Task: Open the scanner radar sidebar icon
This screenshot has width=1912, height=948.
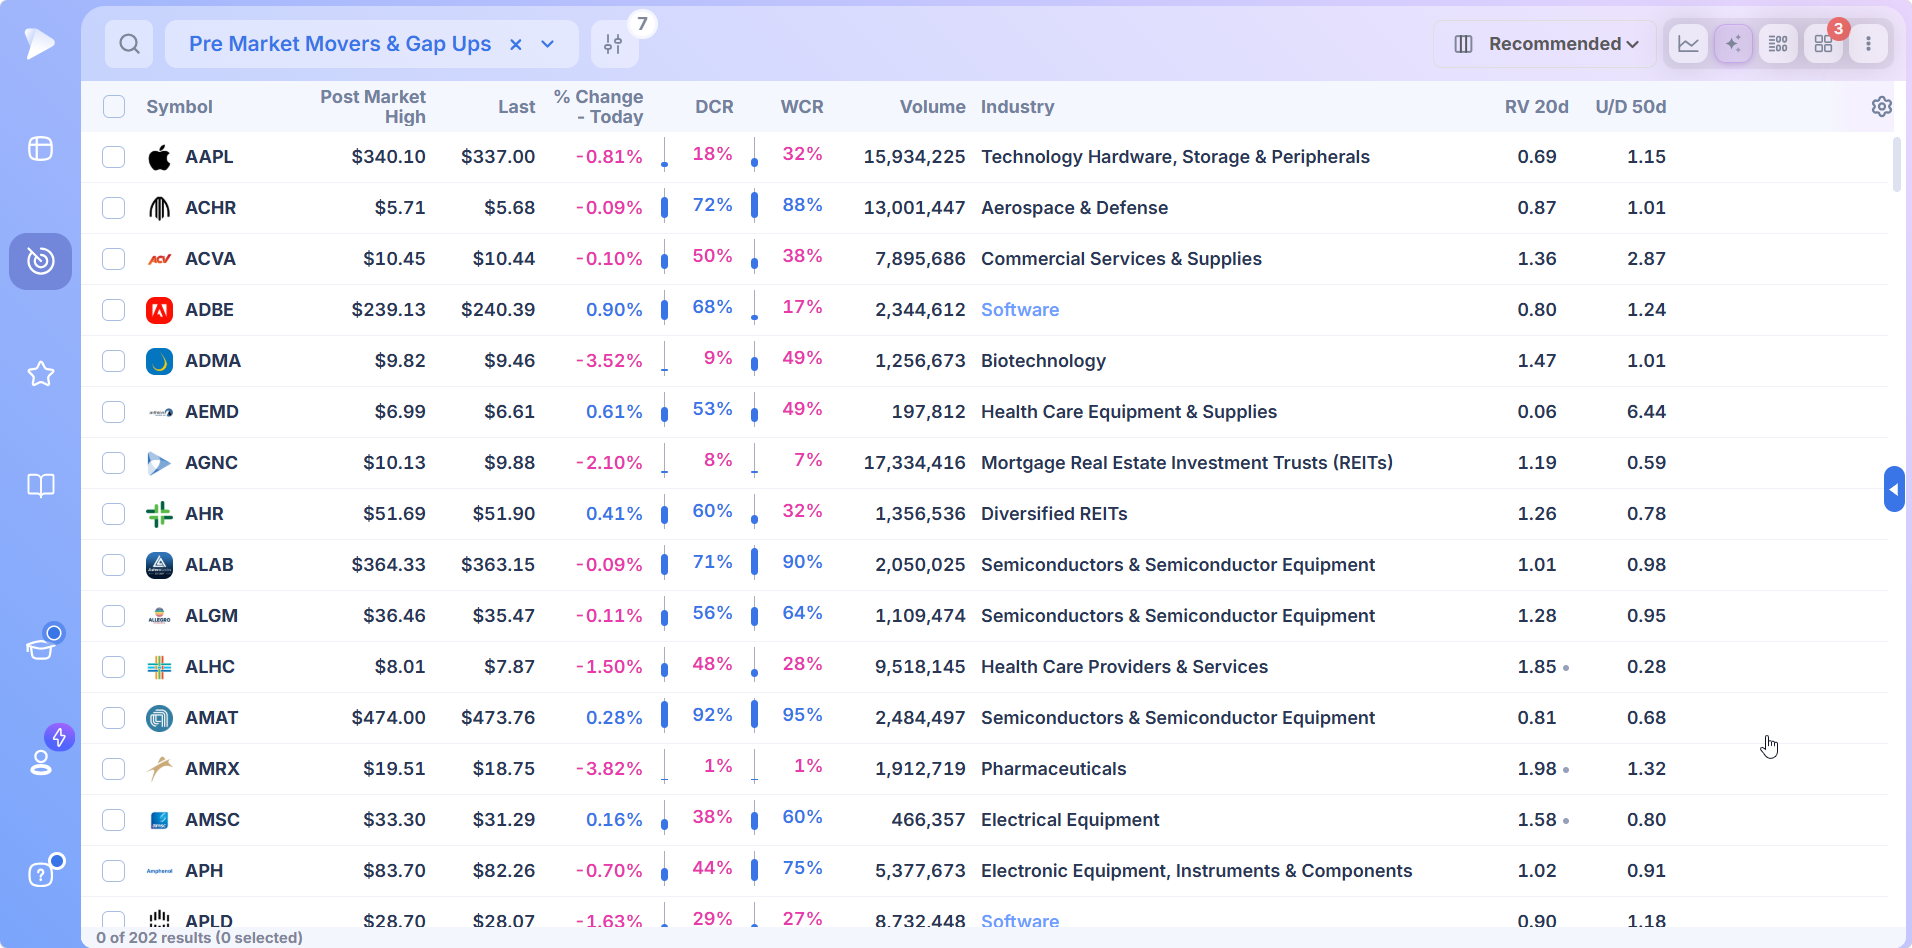Action: 40,261
